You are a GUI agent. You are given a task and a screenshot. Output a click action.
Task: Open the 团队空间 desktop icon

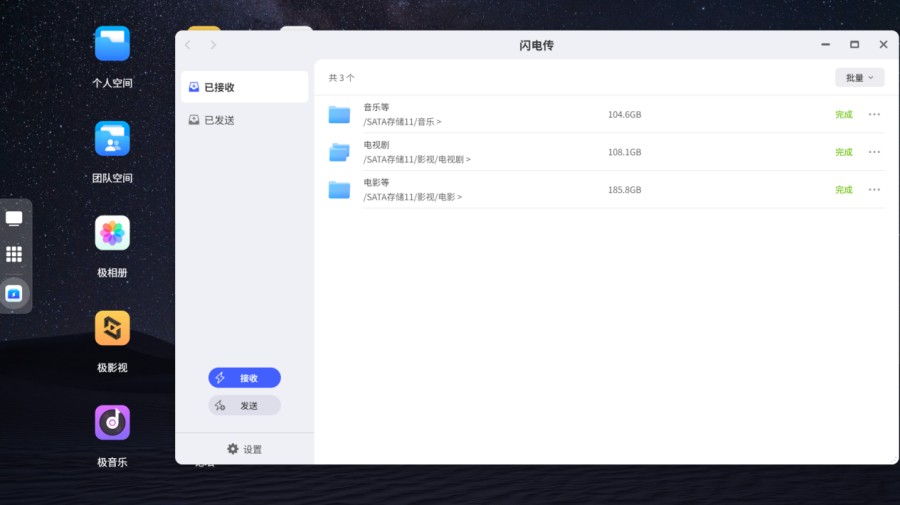[x=112, y=139]
